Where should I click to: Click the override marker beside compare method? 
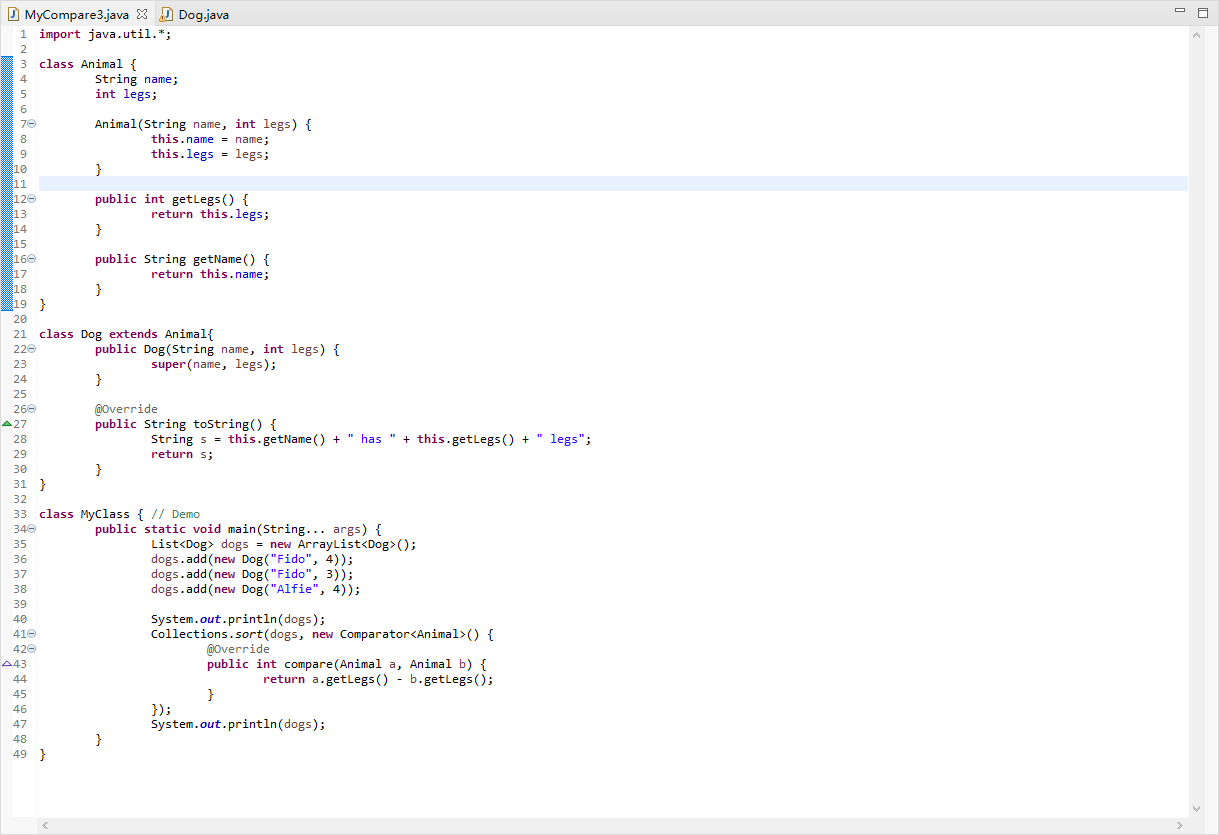point(8,663)
